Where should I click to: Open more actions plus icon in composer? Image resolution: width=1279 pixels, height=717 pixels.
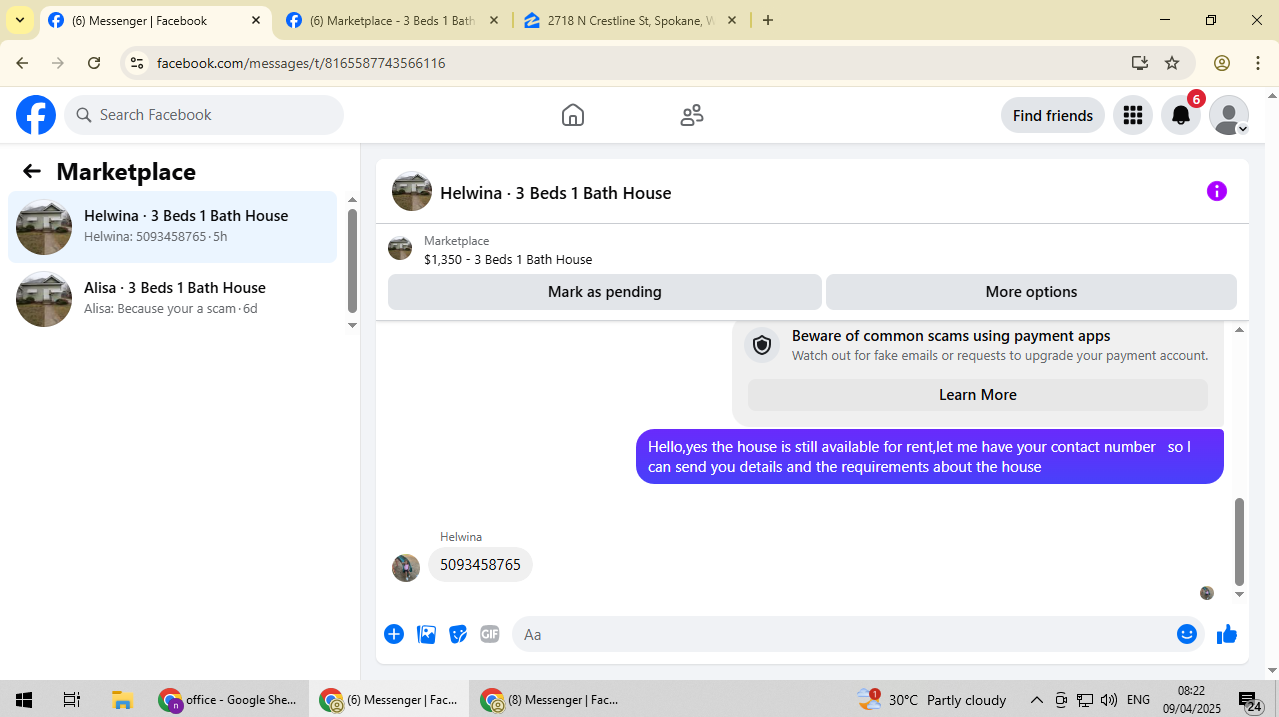pos(394,634)
